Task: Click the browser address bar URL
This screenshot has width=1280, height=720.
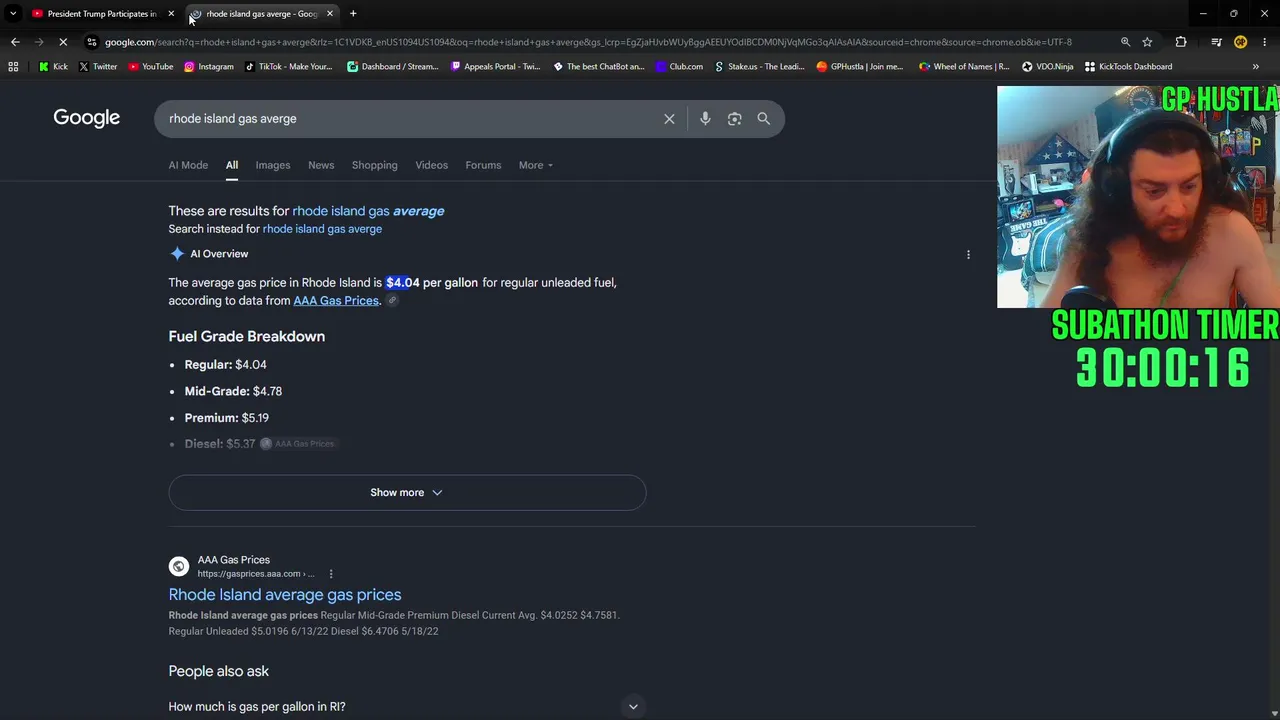Action: (x=588, y=42)
